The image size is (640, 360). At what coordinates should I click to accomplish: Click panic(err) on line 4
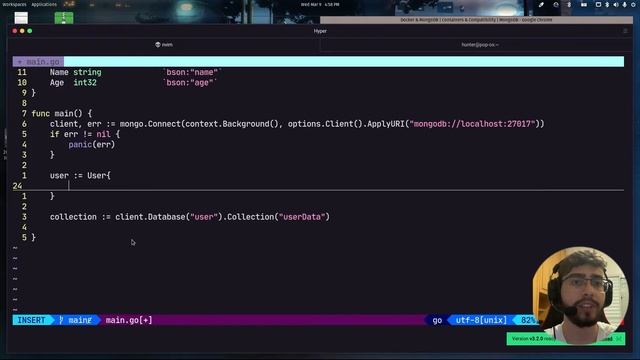point(92,144)
